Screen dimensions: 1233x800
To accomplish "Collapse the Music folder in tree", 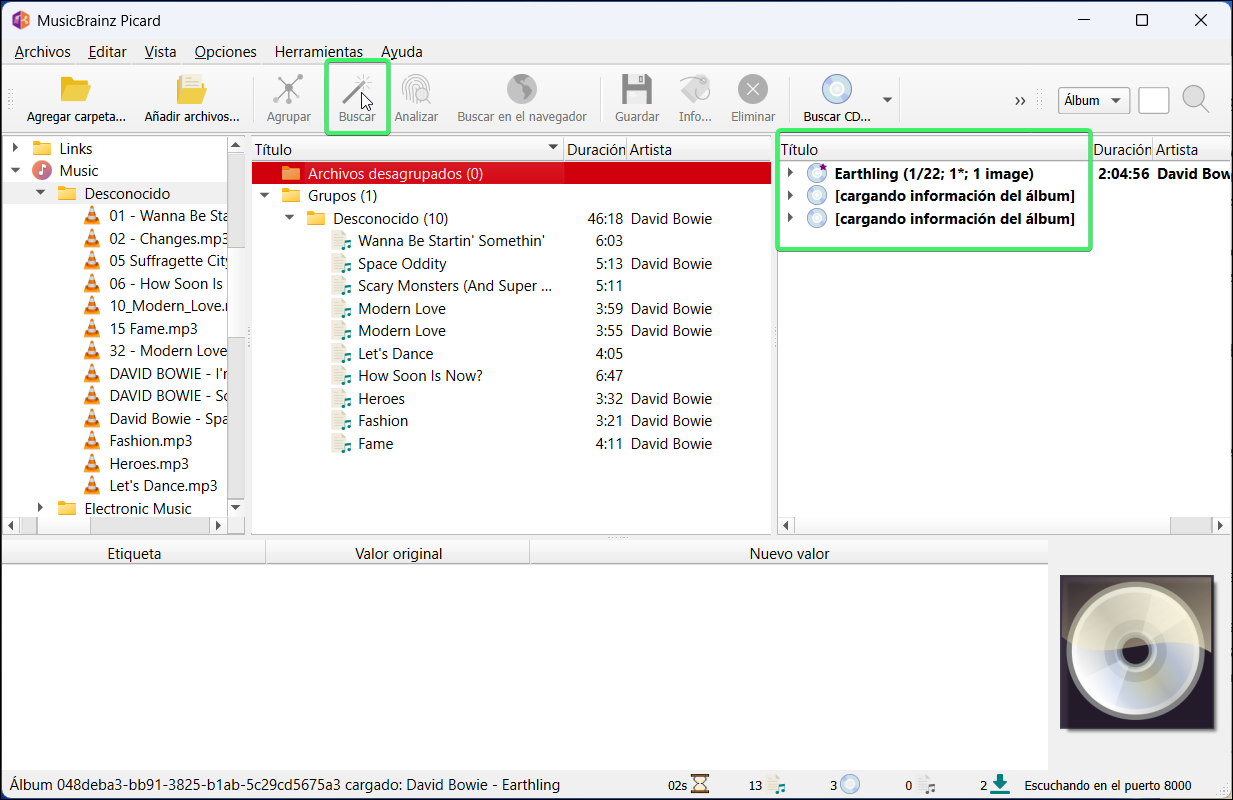I will click(15, 171).
